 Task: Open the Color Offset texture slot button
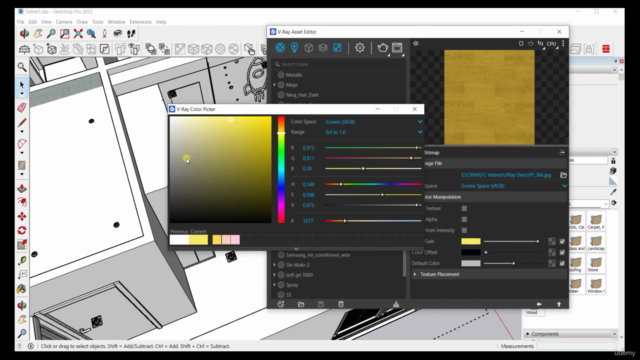552,252
